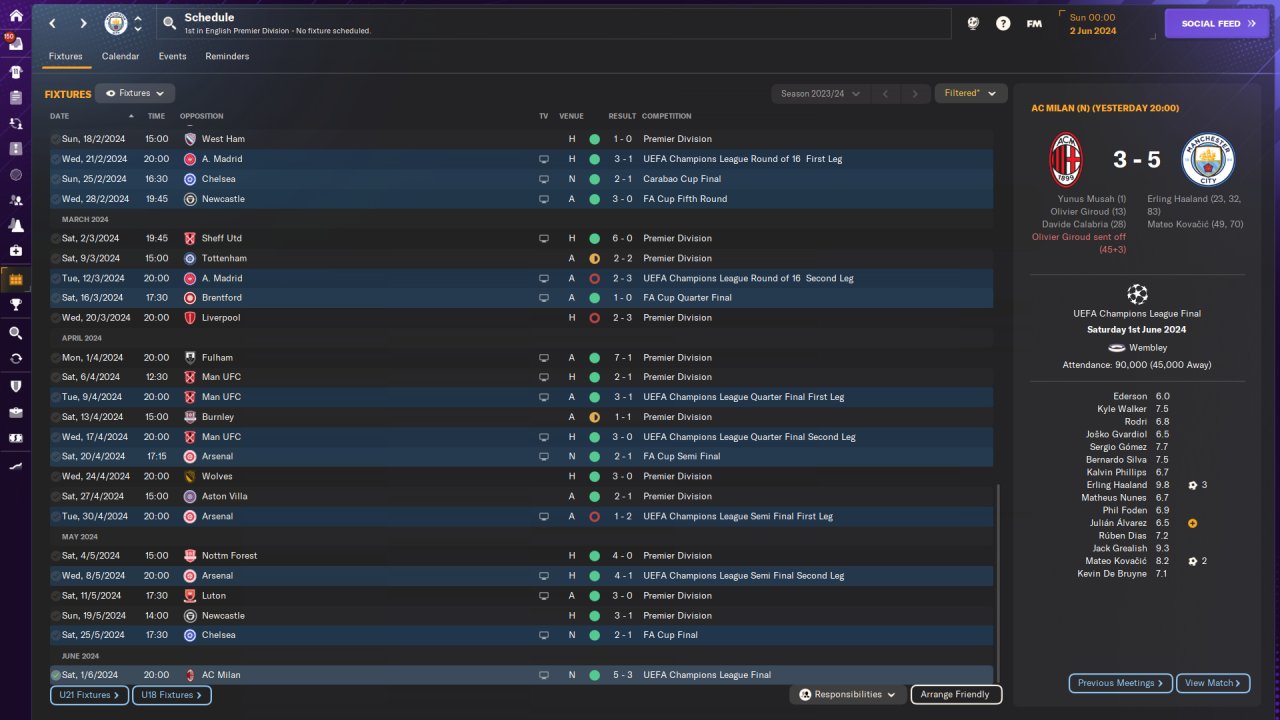Open U18 Fixtures
The height and width of the screenshot is (720, 1280).
click(x=171, y=695)
